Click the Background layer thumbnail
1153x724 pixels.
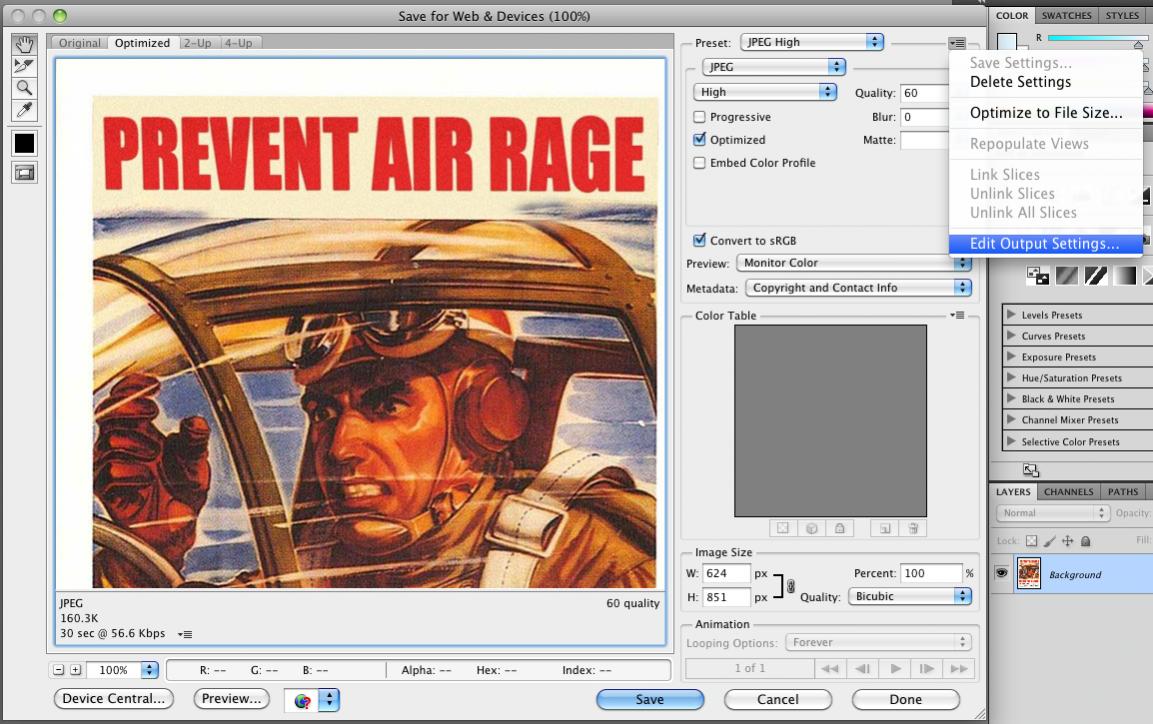tap(1029, 574)
